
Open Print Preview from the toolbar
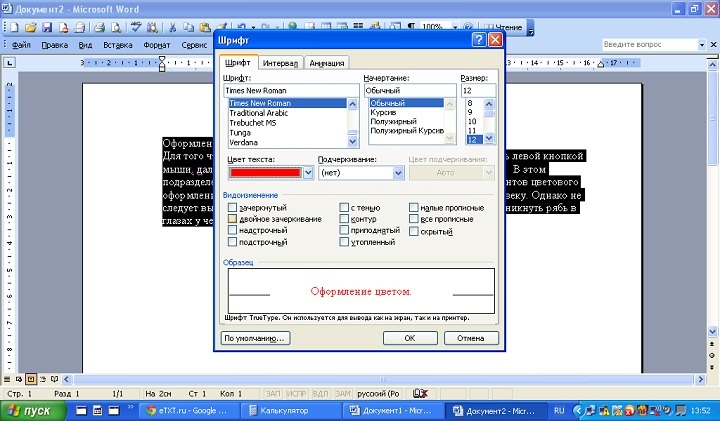click(116, 28)
